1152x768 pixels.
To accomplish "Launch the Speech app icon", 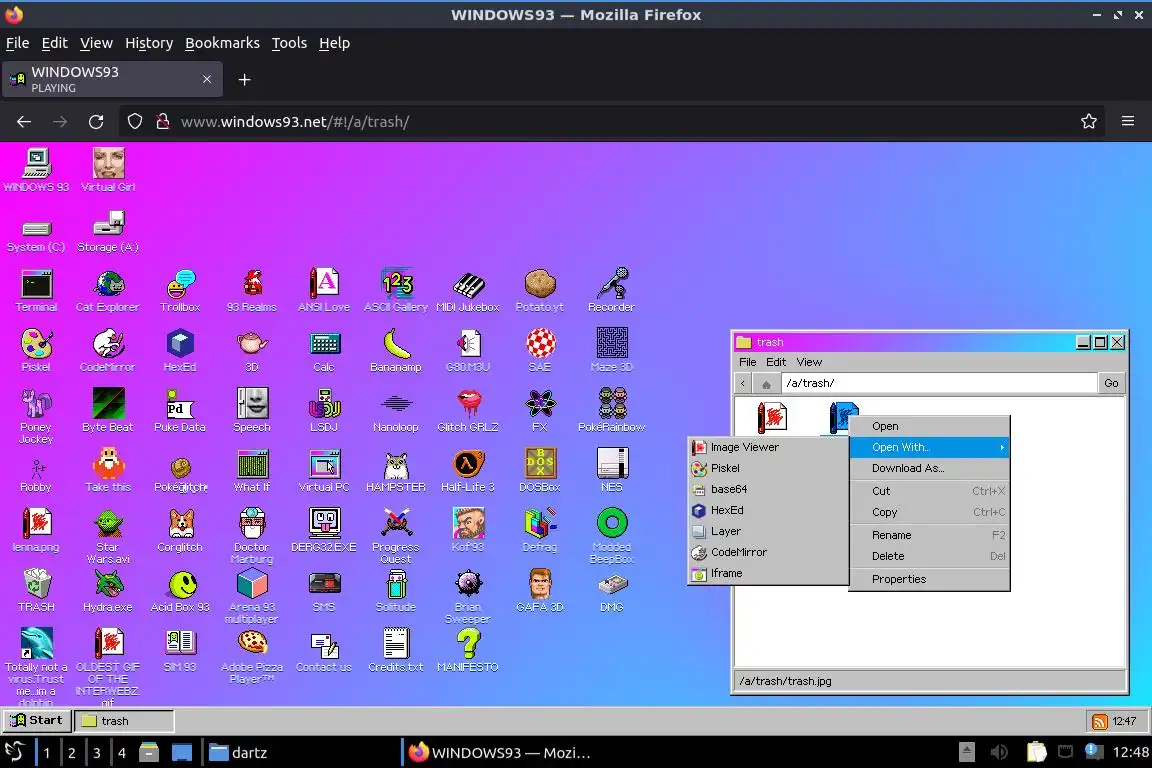I will coord(252,411).
